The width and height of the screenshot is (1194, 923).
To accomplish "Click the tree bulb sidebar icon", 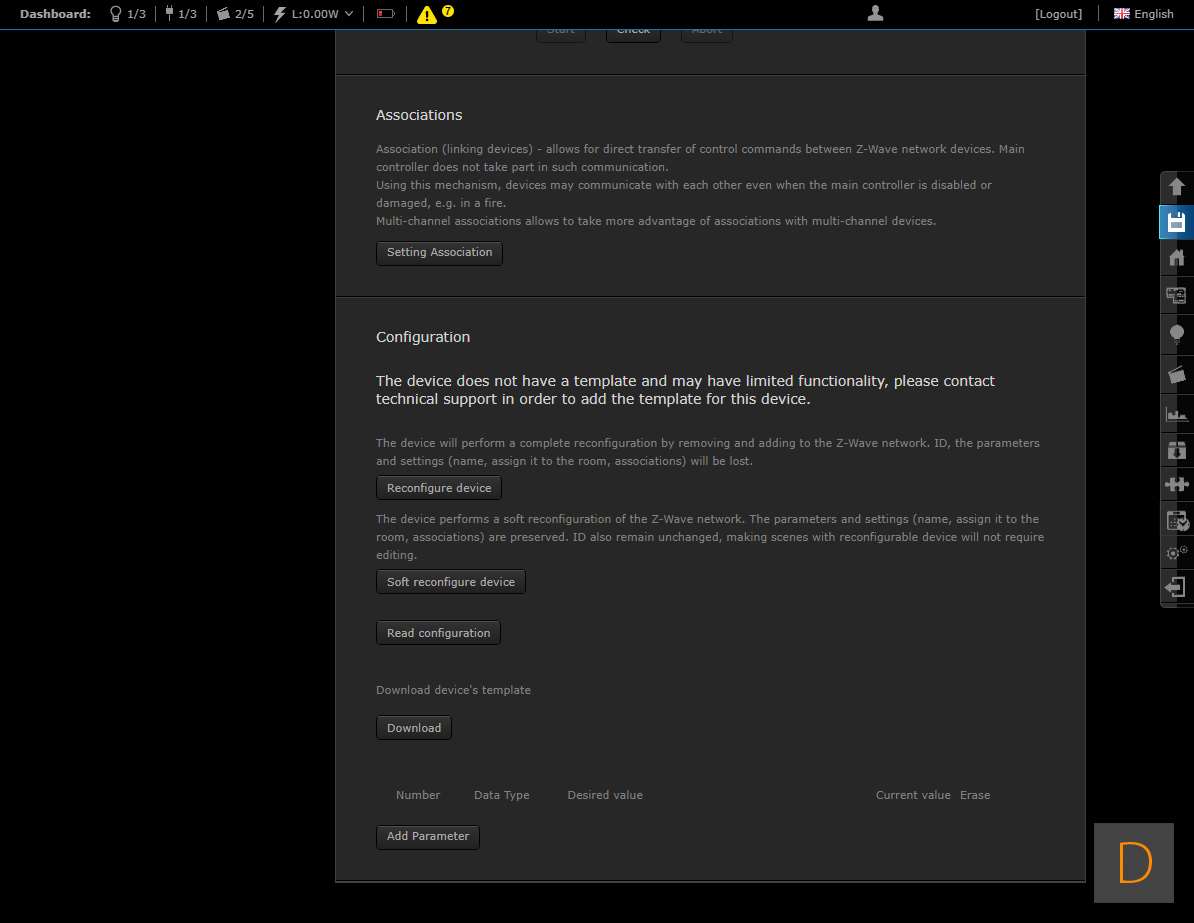I will tap(1176, 333).
